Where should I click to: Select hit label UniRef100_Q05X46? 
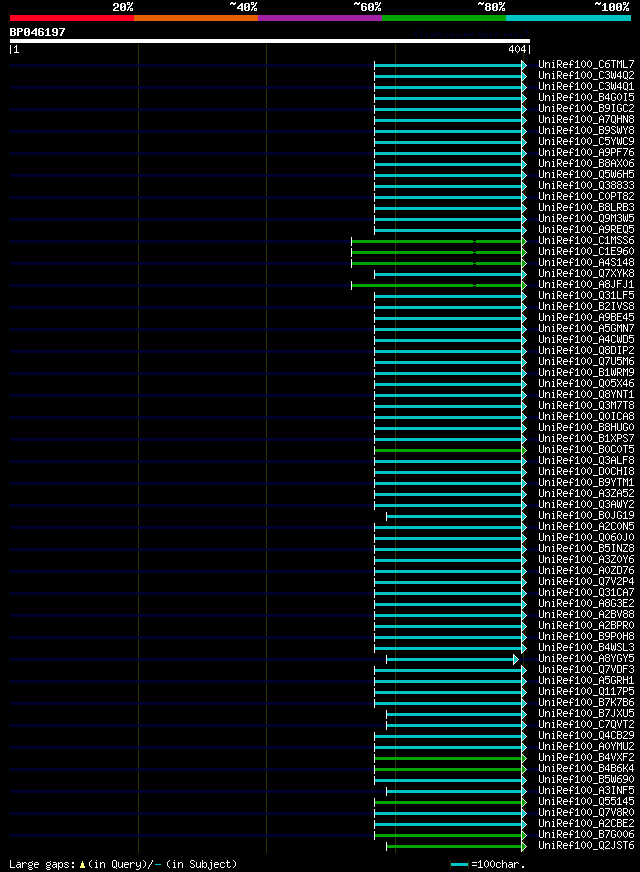click(x=586, y=384)
